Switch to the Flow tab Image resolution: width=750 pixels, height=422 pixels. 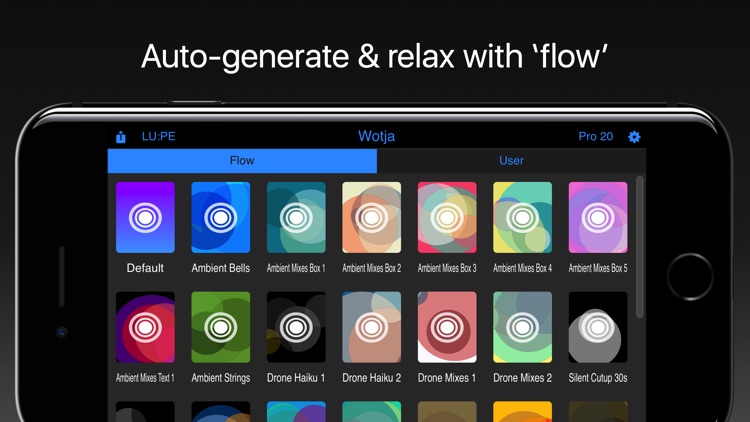242,160
